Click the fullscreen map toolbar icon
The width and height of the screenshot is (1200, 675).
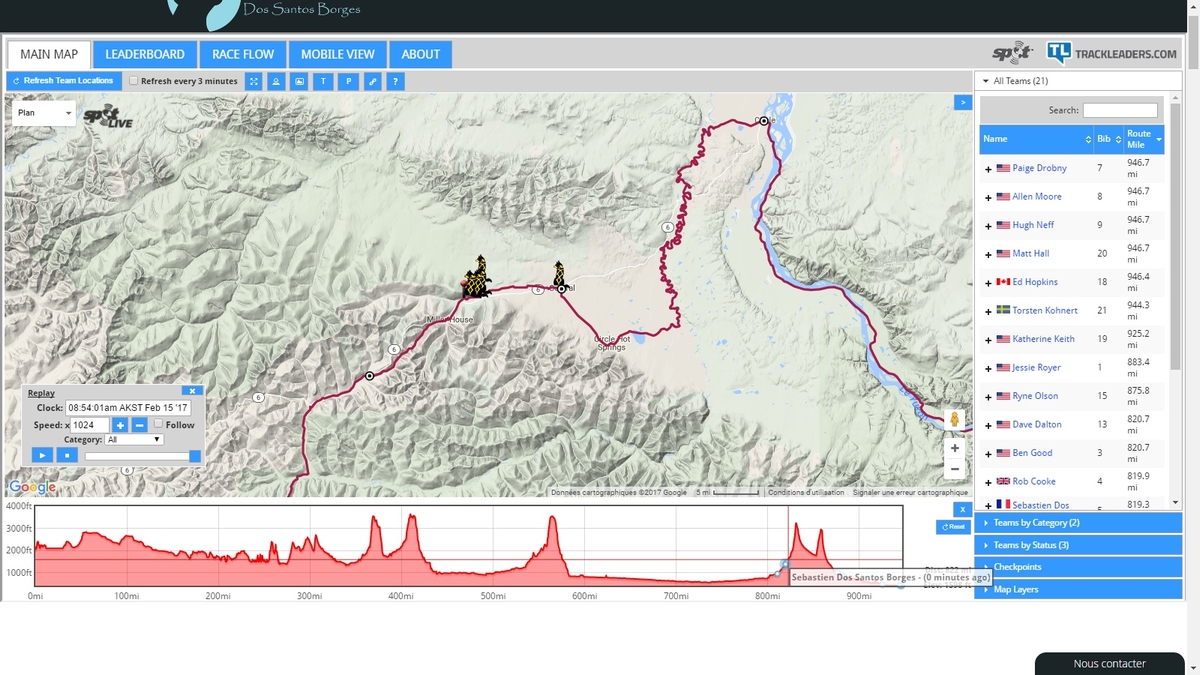tap(254, 81)
